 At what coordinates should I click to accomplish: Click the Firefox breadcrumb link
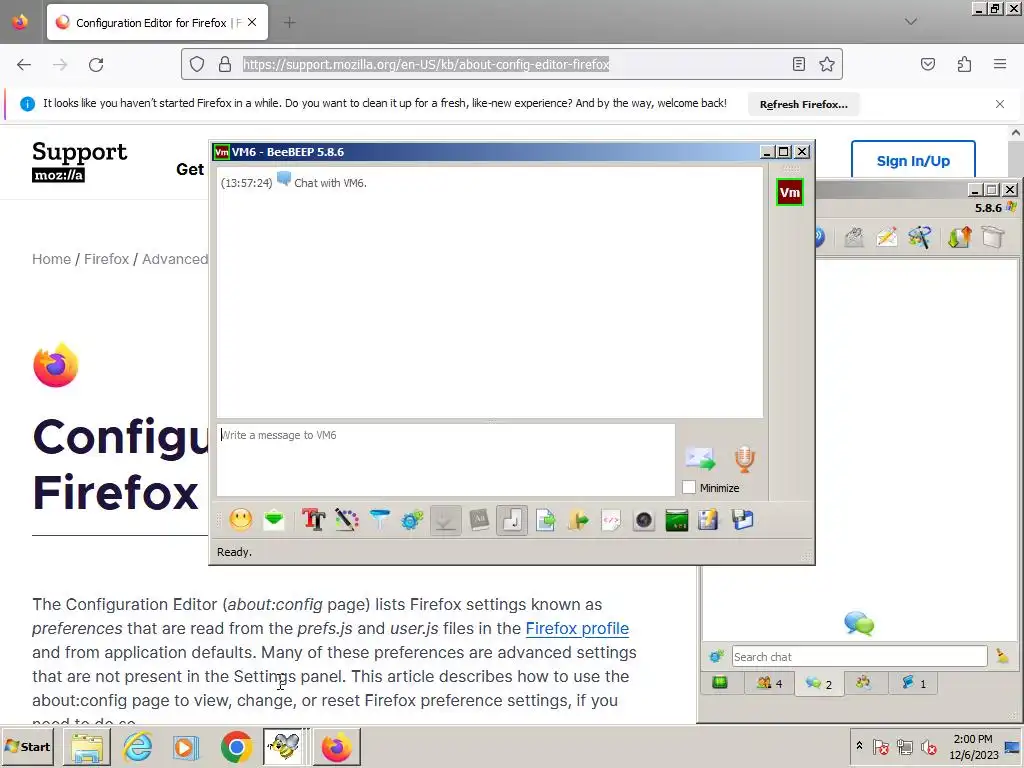[x=106, y=259]
